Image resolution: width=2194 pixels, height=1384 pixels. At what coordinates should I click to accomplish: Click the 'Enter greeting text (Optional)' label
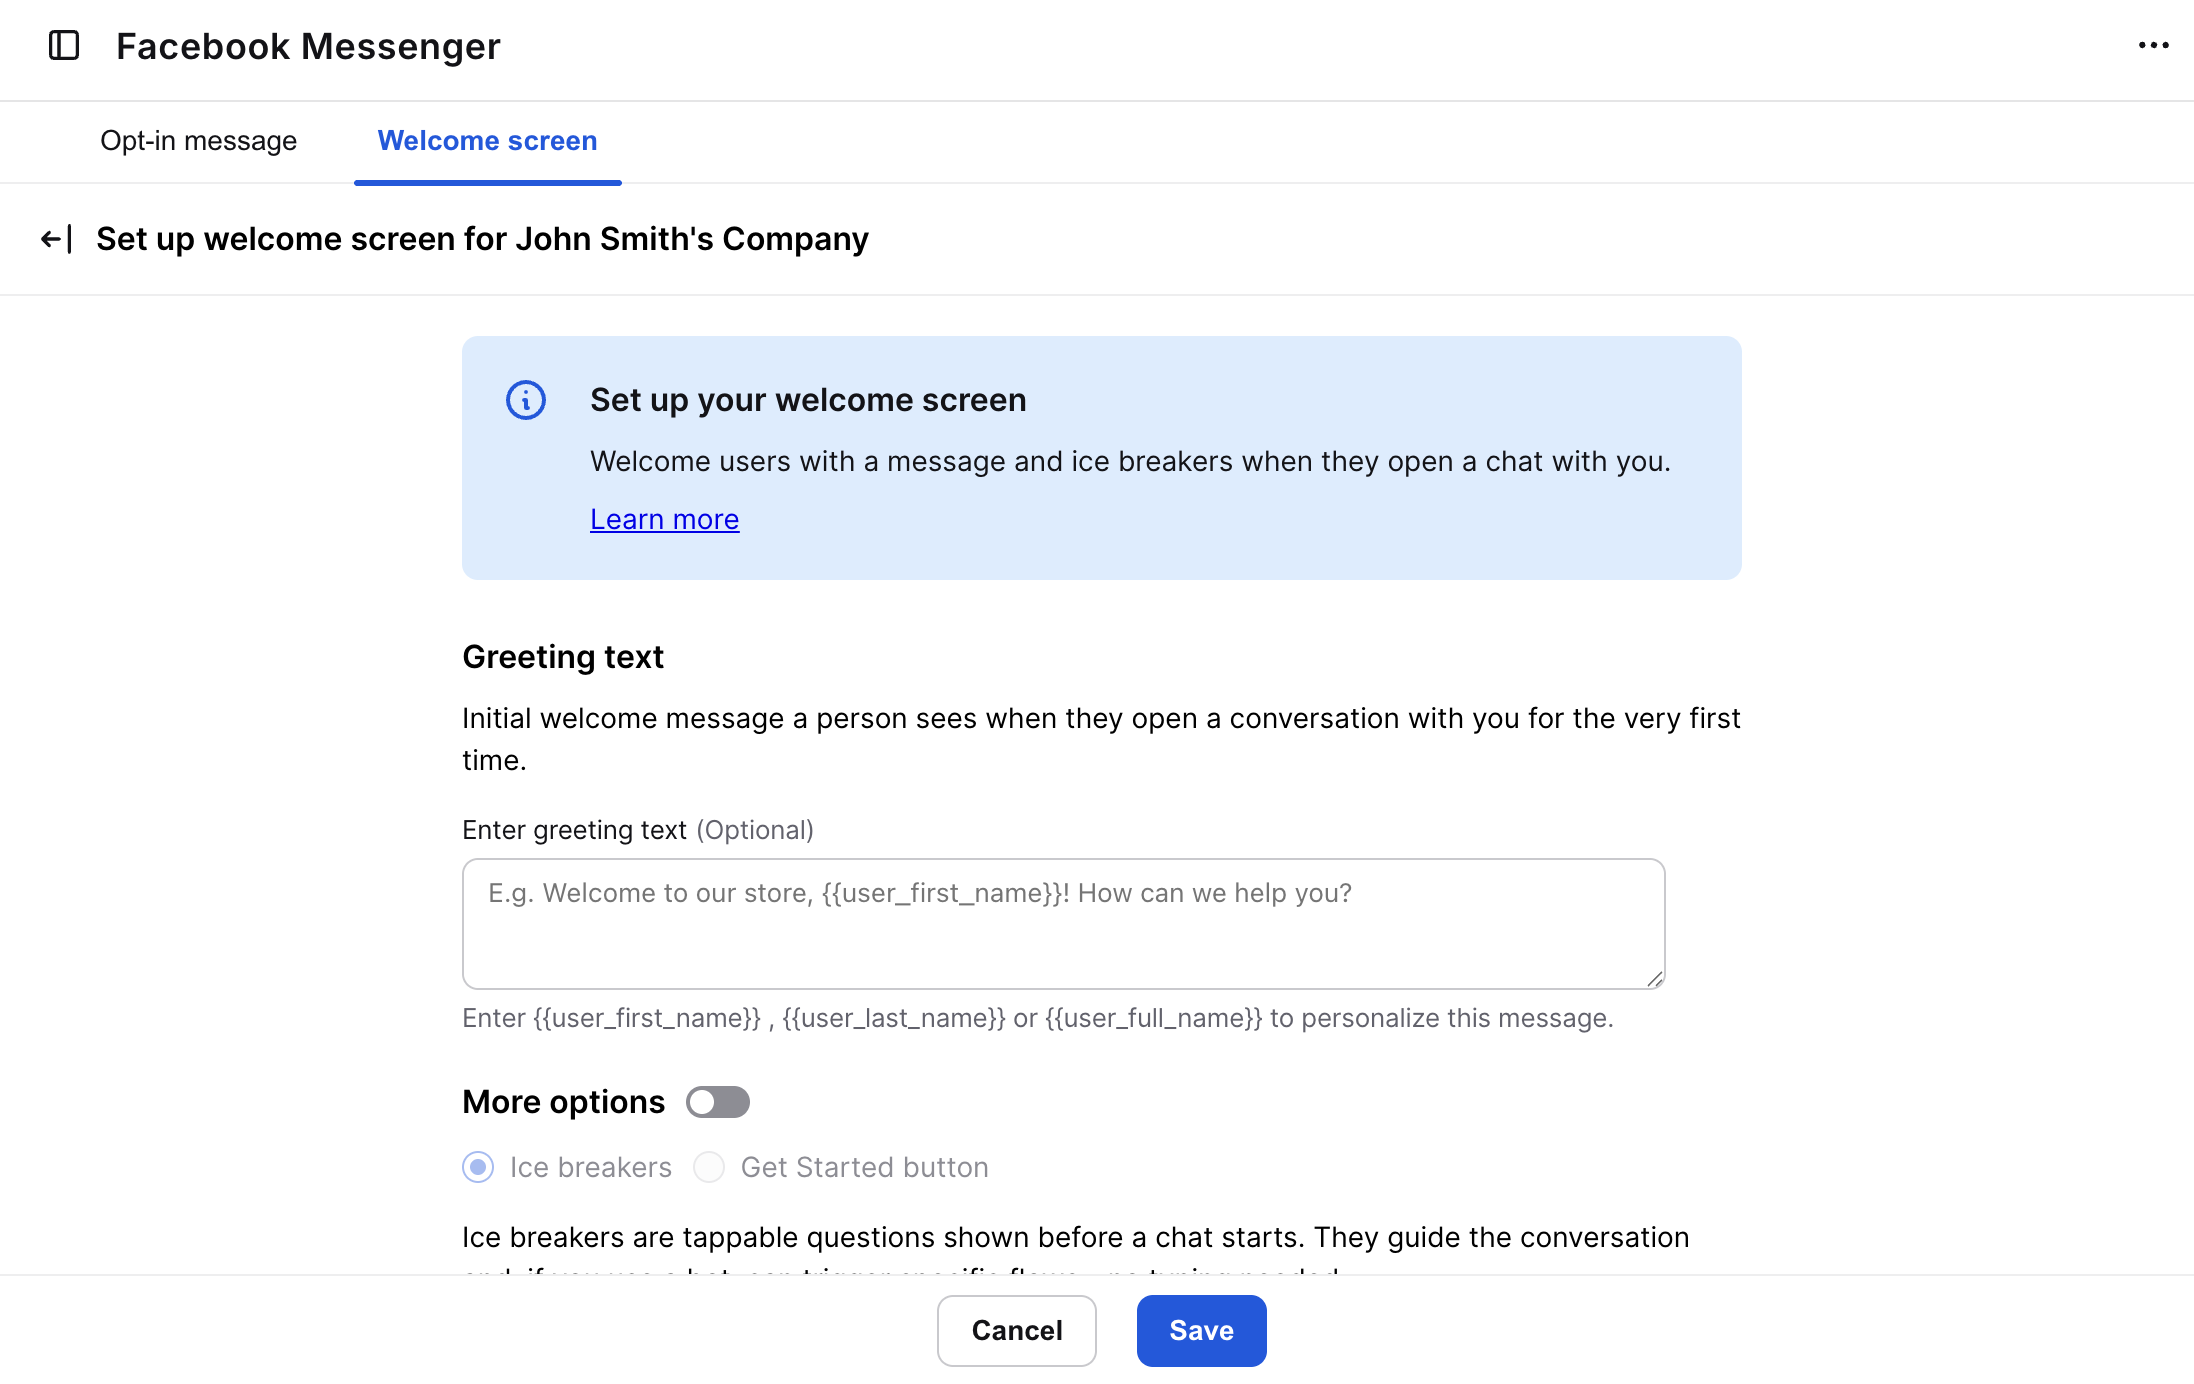[637, 830]
